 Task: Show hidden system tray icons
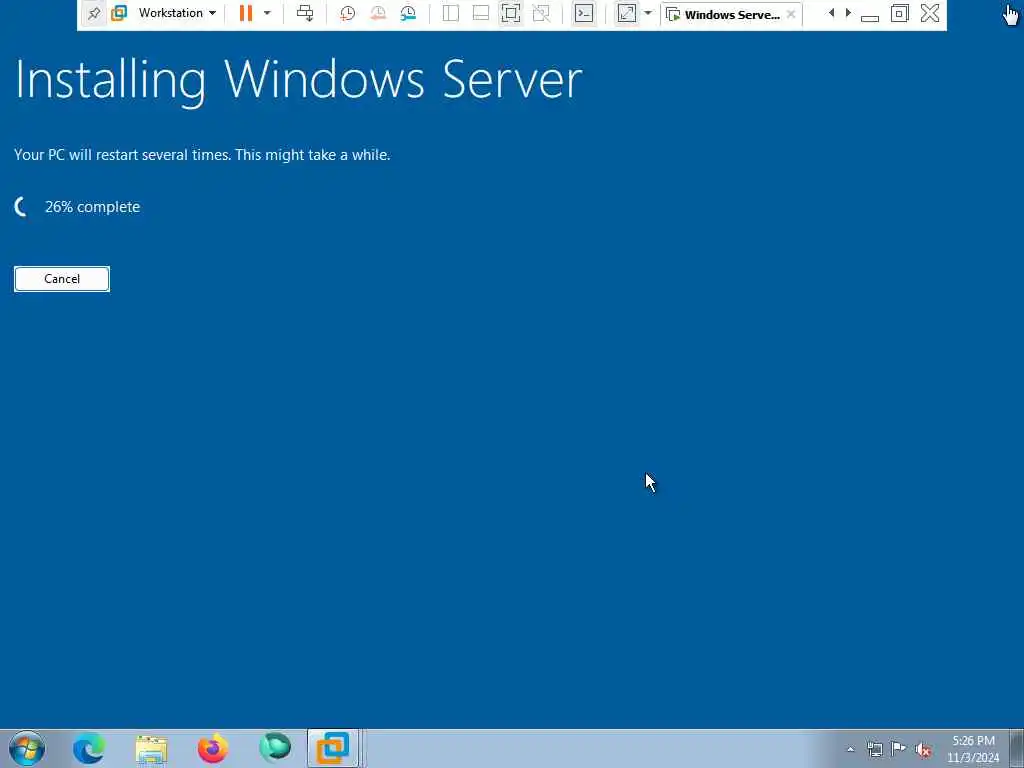[x=850, y=749]
